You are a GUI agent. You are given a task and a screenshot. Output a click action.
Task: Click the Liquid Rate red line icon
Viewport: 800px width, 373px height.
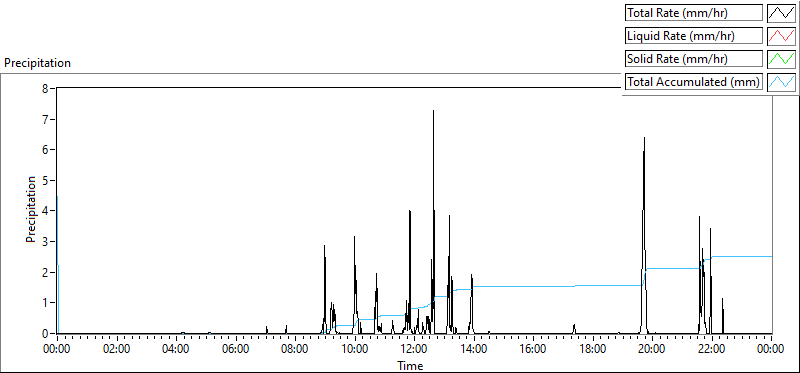pos(781,36)
